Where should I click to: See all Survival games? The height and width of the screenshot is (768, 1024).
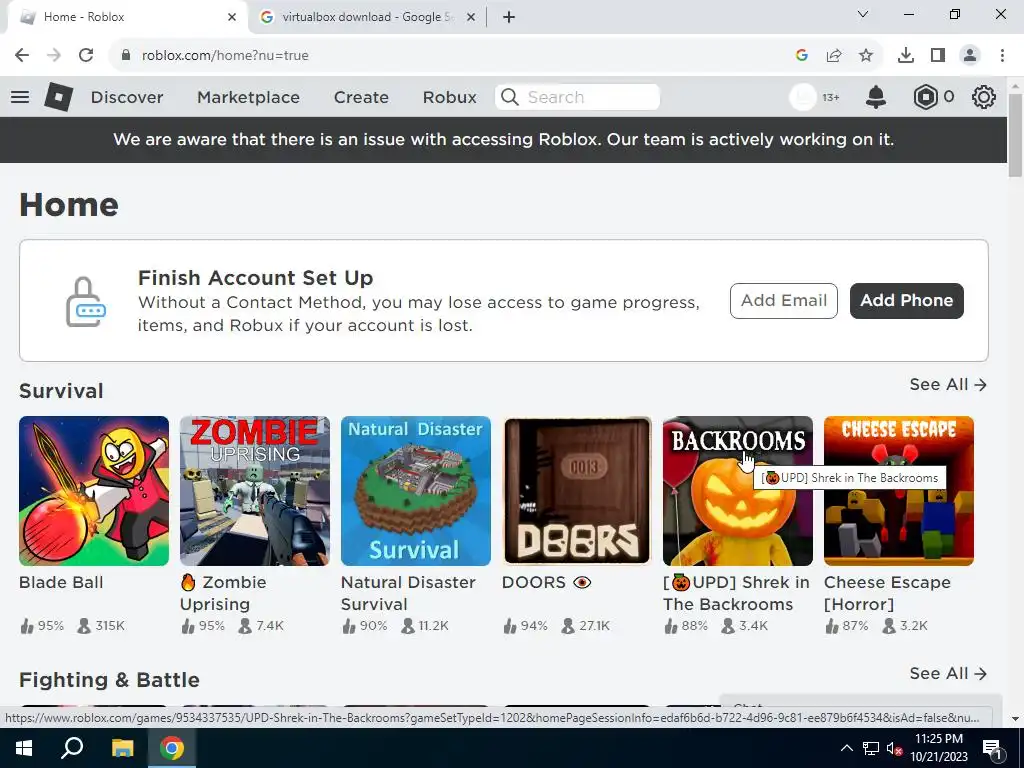point(948,385)
